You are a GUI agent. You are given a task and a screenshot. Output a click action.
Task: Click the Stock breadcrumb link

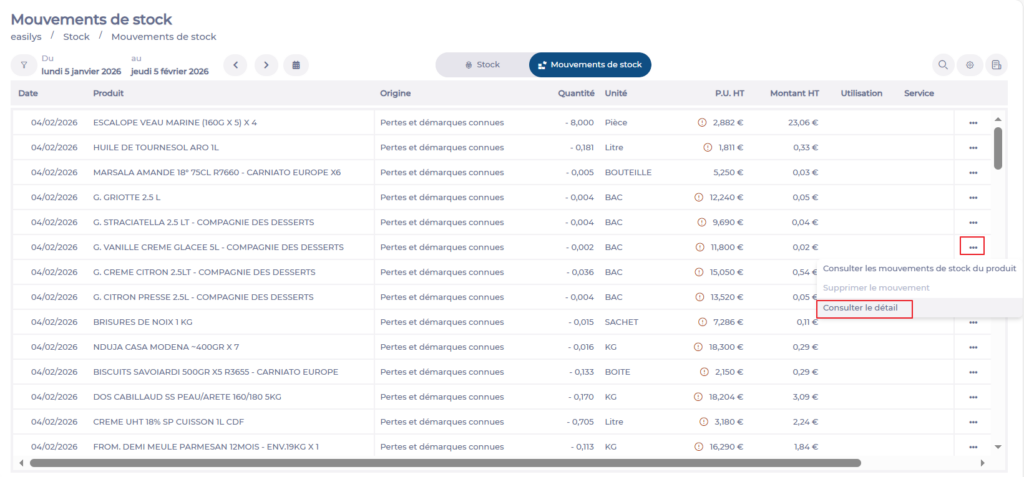tap(76, 37)
